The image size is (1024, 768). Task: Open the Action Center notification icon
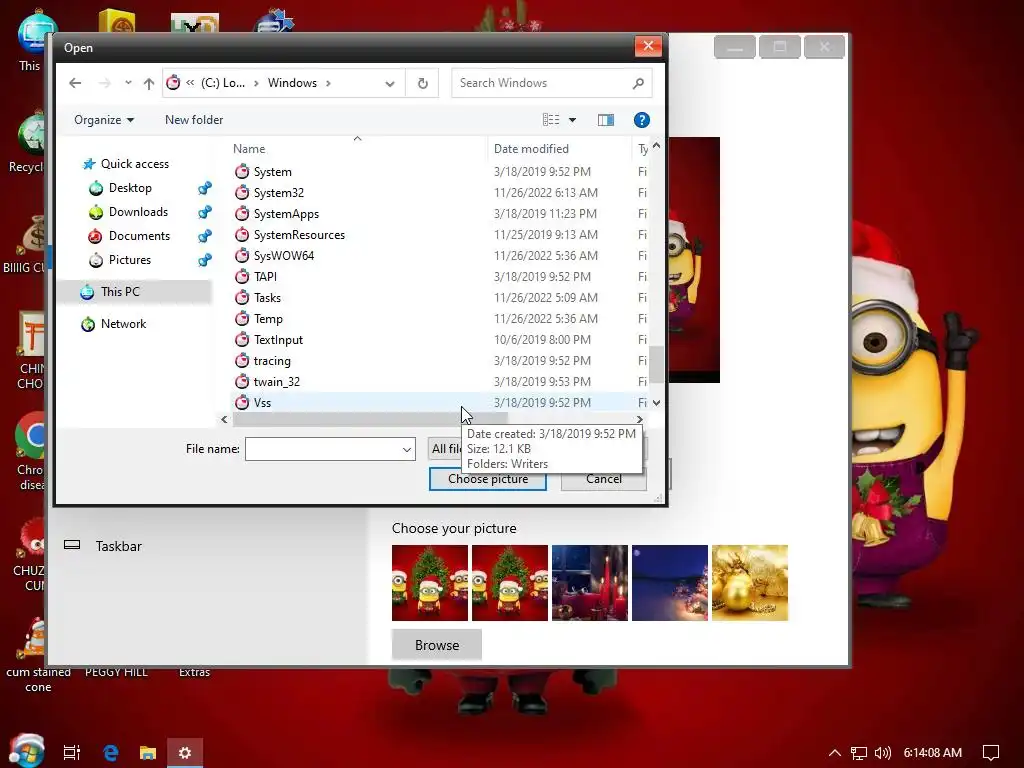point(991,753)
